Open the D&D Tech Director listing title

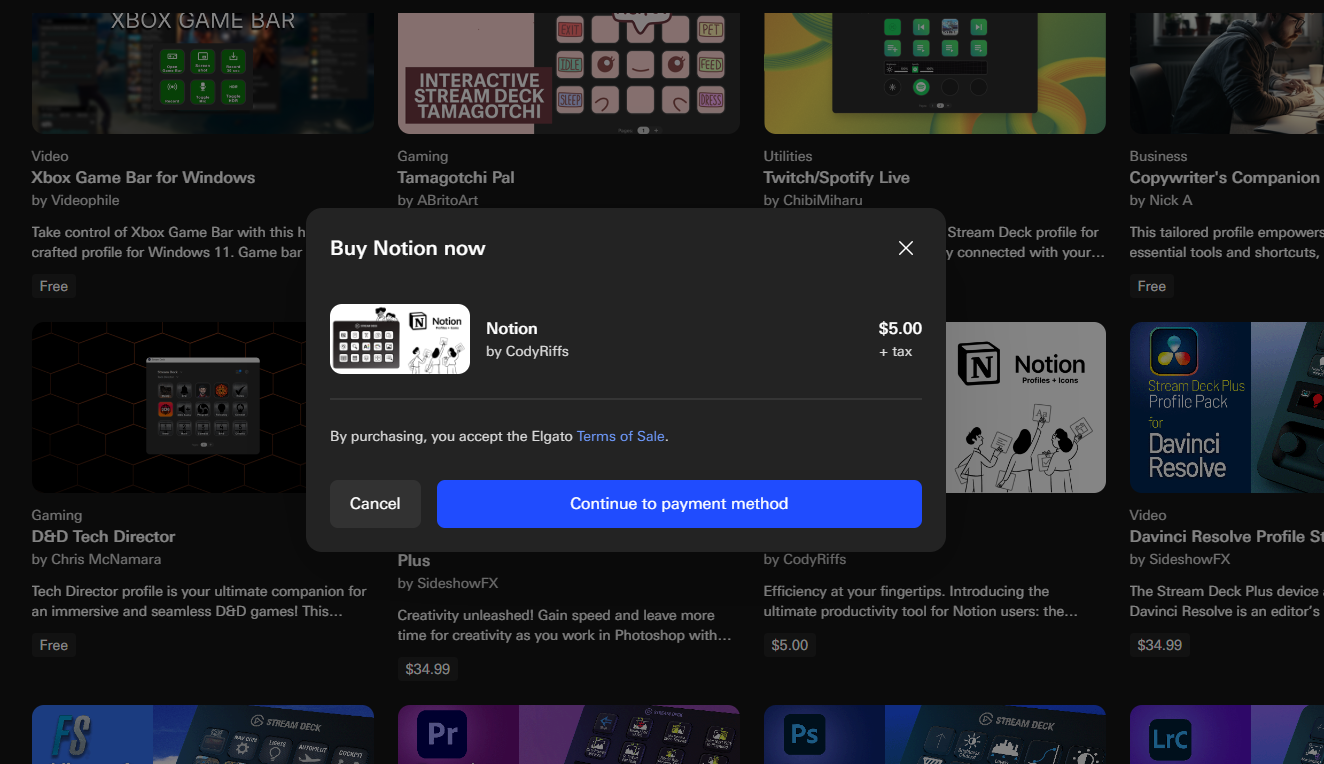click(103, 536)
